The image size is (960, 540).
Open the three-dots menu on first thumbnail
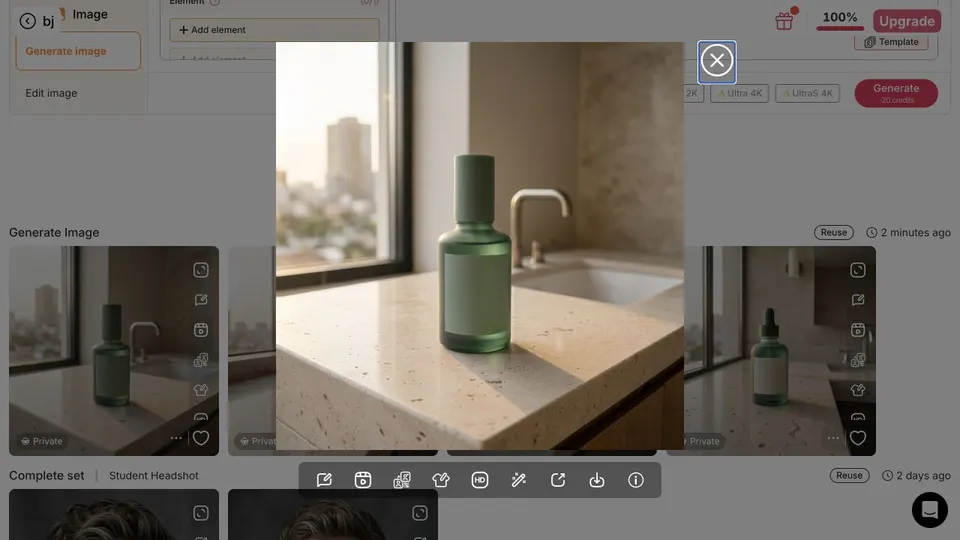point(176,438)
